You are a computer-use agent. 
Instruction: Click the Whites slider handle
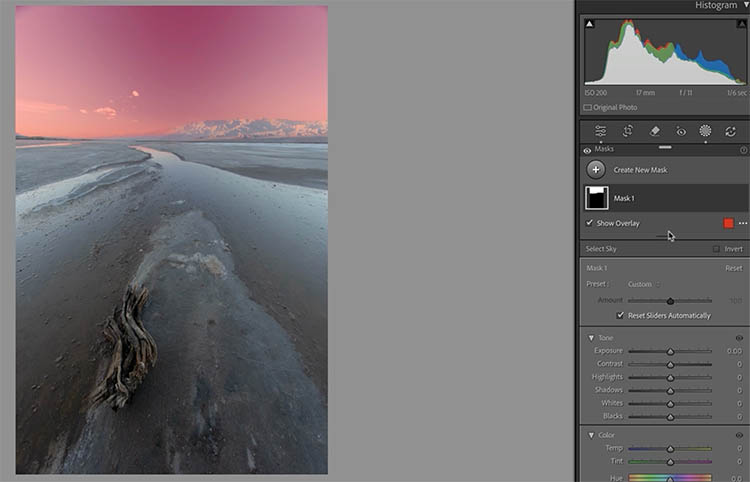(670, 404)
